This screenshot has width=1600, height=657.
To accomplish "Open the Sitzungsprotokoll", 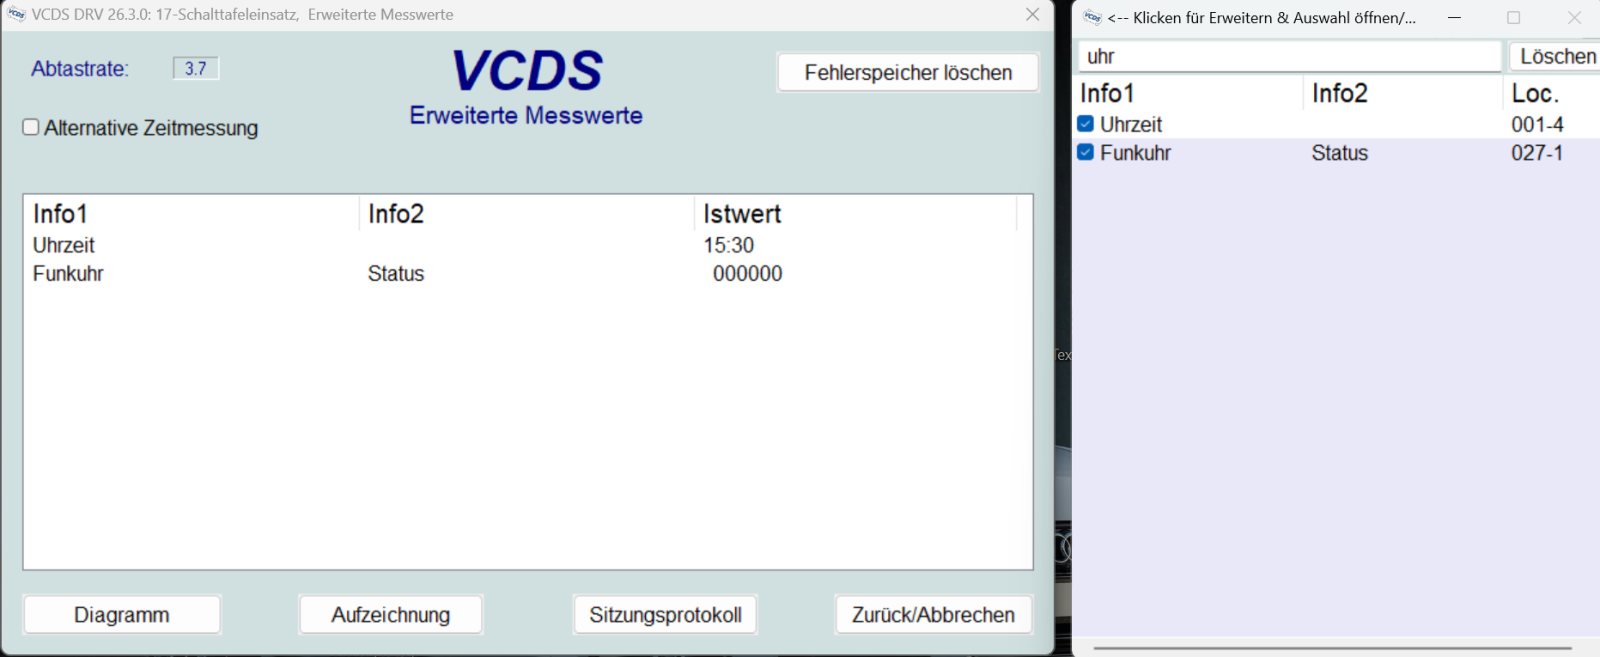I will pyautogui.click(x=665, y=614).
